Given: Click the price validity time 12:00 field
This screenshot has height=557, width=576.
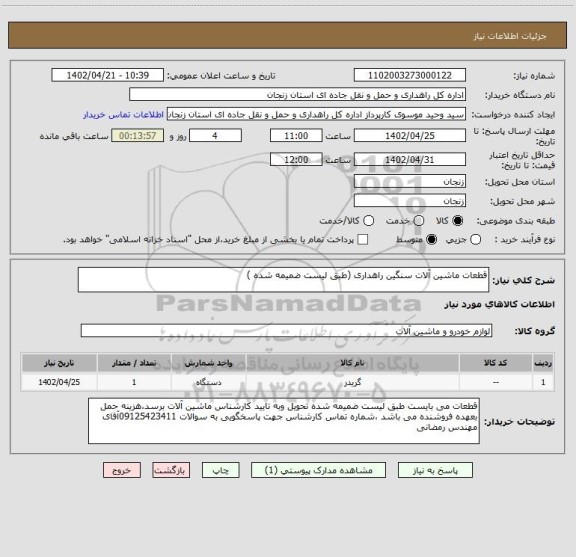Looking at the screenshot, I should (296, 159).
